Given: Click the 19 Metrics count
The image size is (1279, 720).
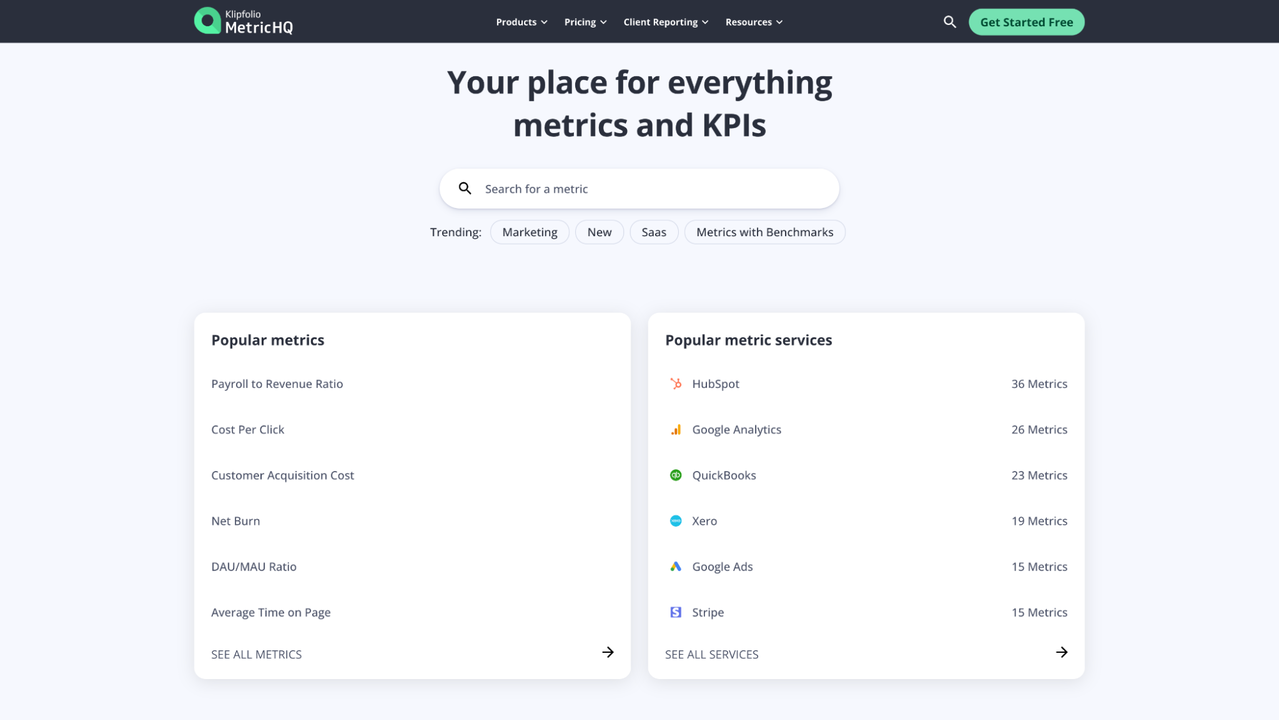Looking at the screenshot, I should pos(1039,521).
